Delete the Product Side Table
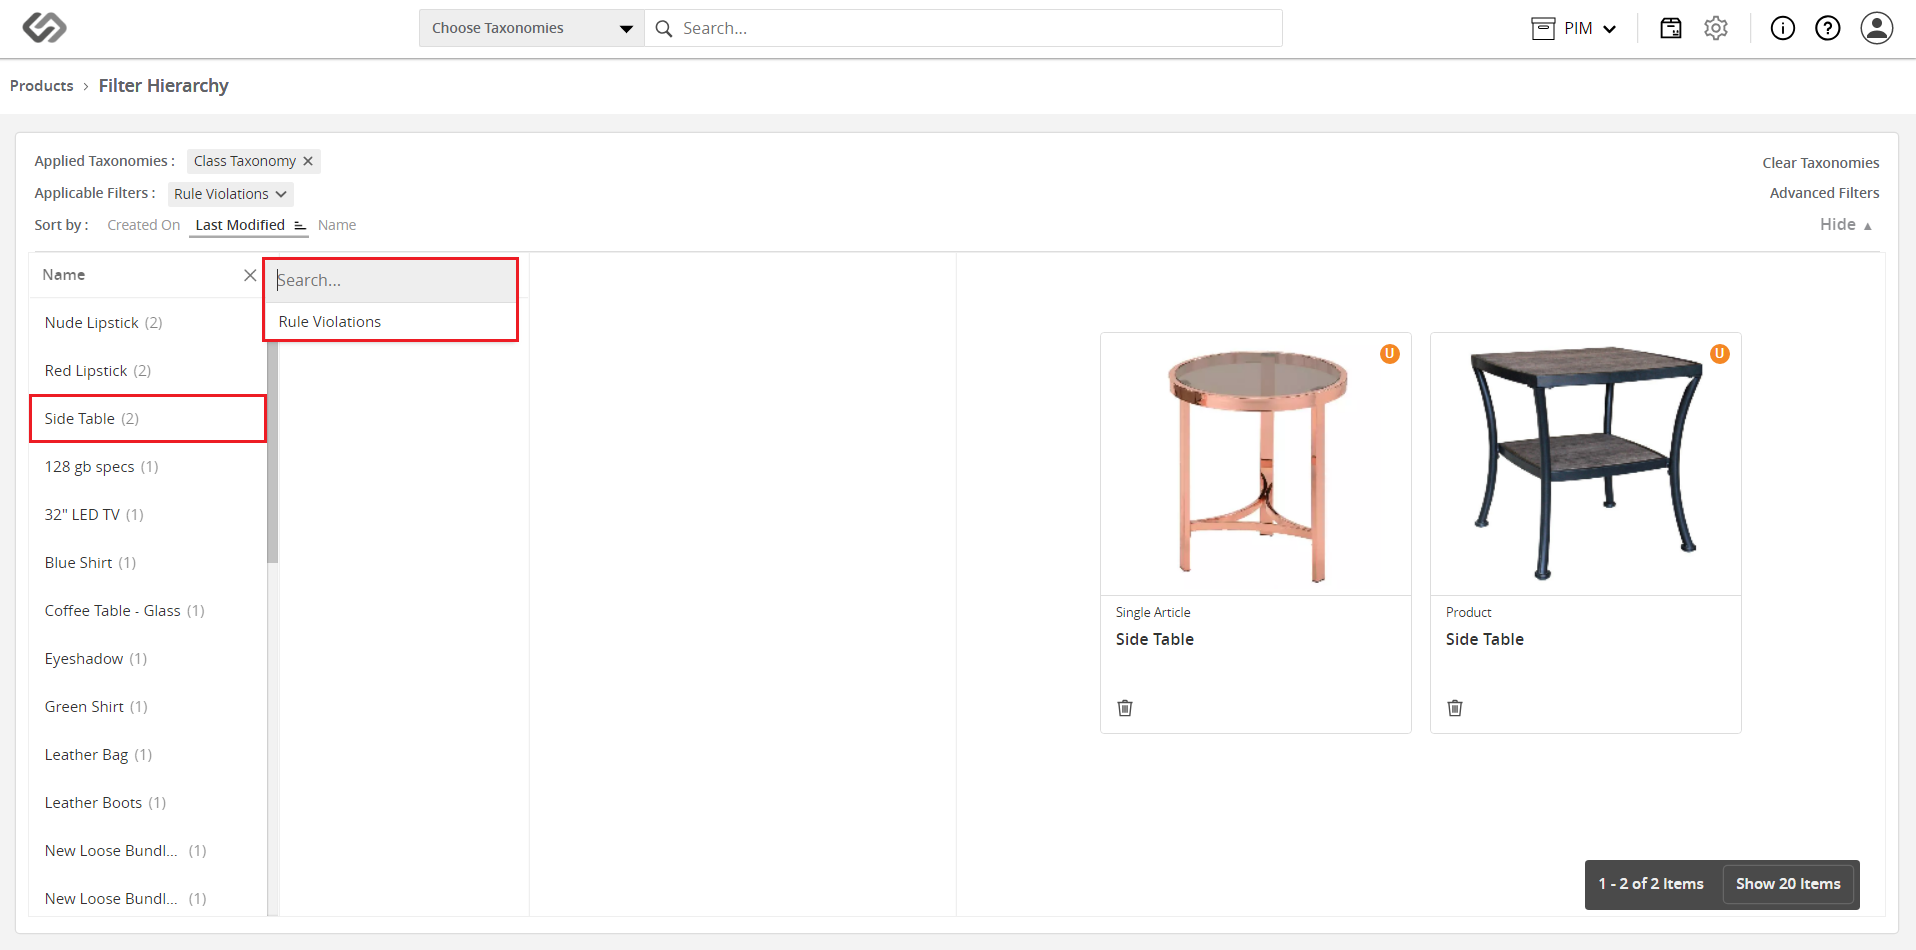 tap(1455, 708)
